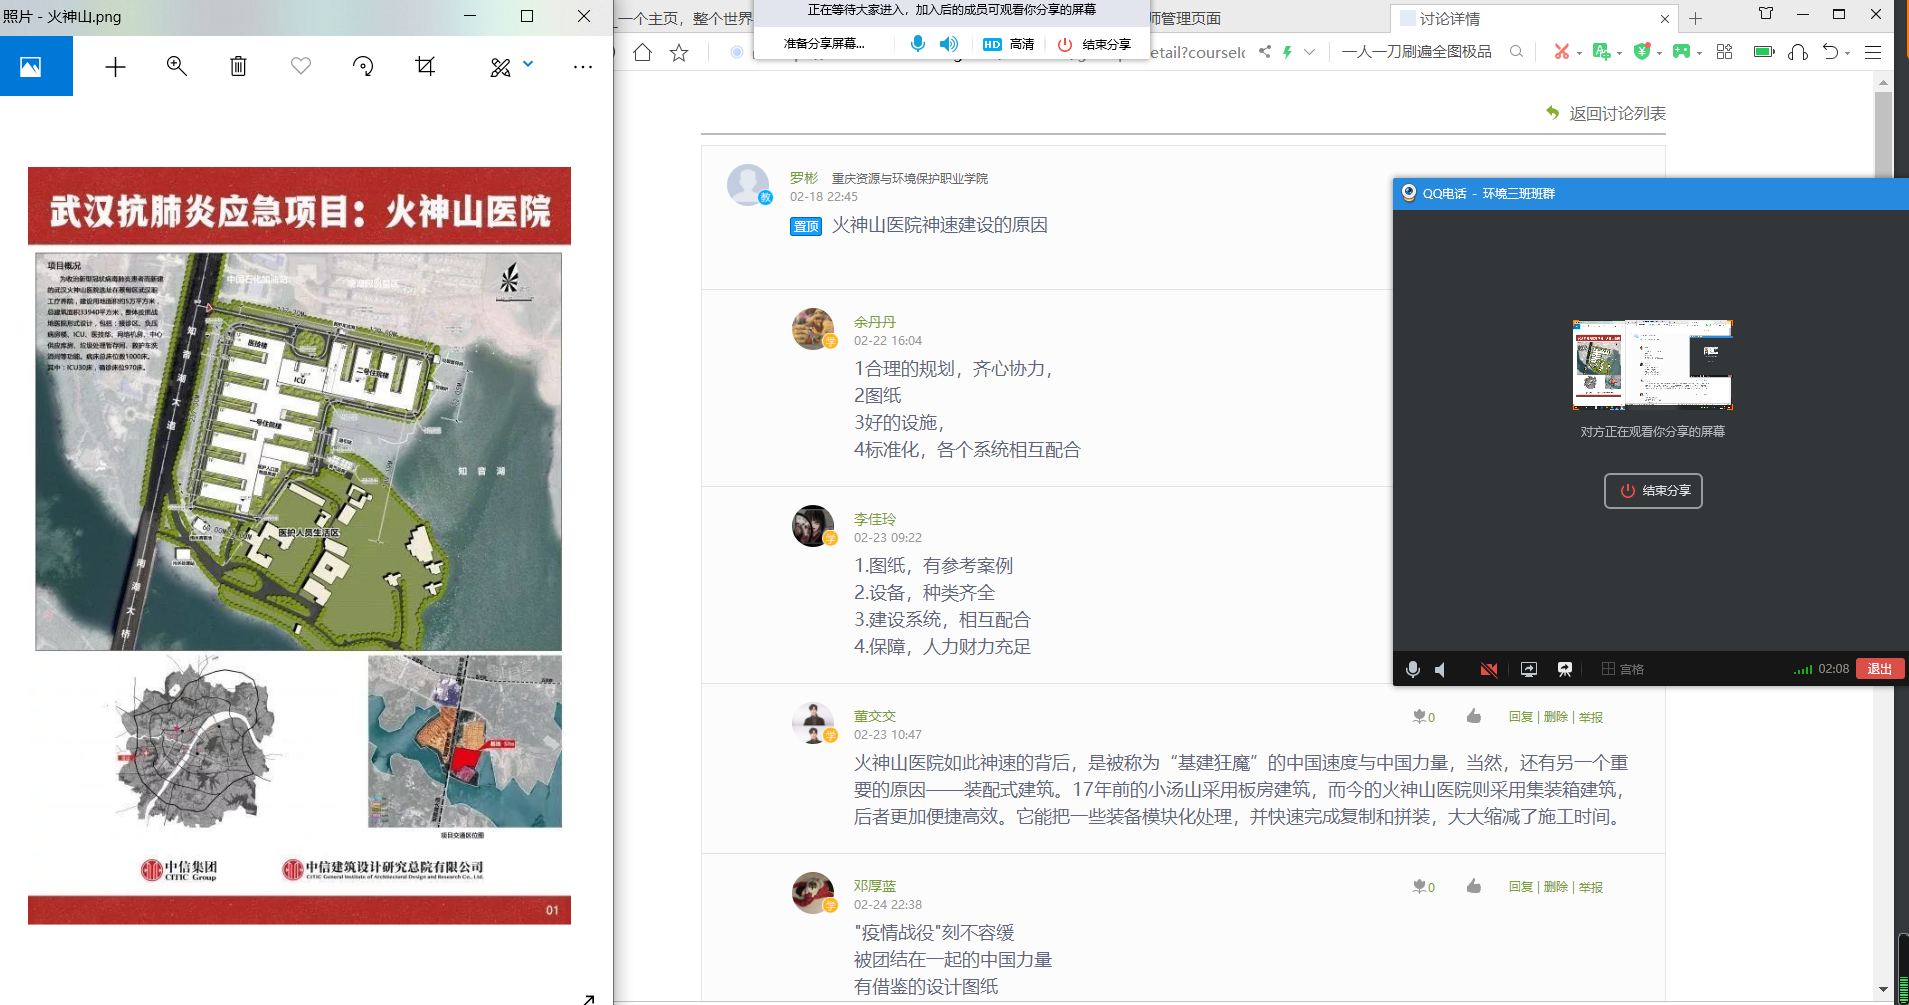Open 李佳玲 user name link

[x=875, y=519]
